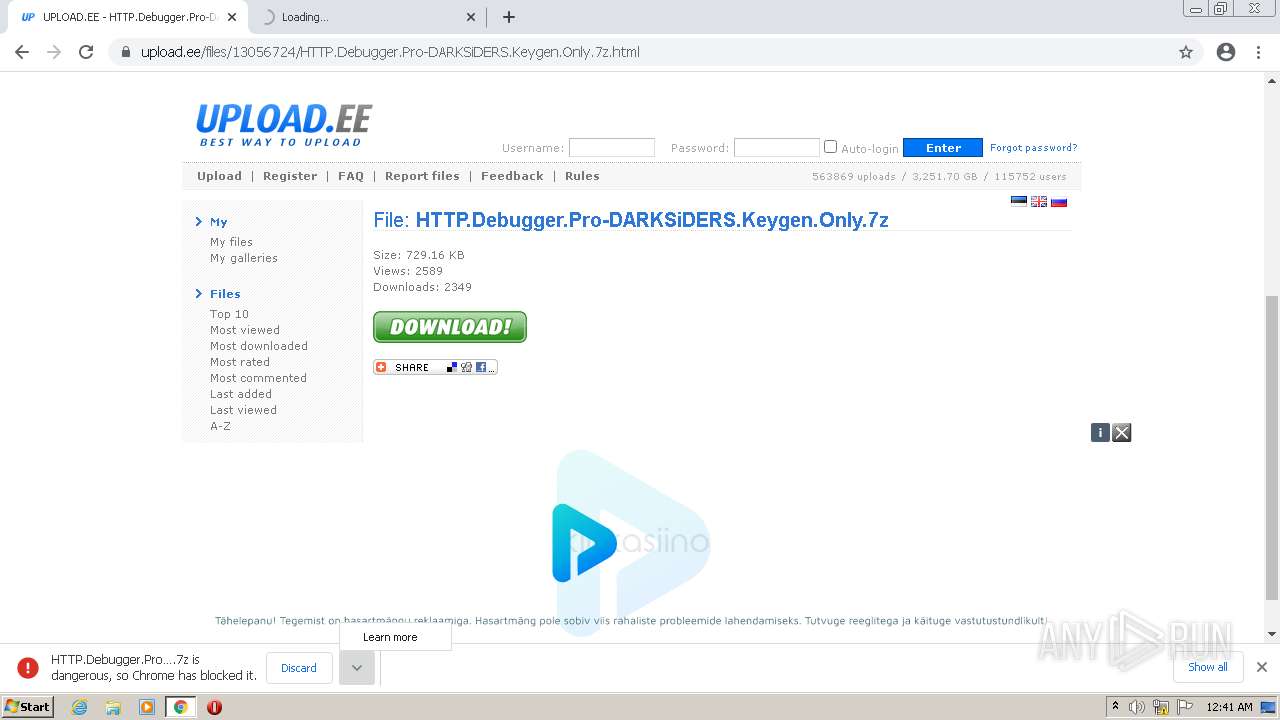Image resolution: width=1280 pixels, height=720 pixels.
Task: Focus the Username input field
Action: 611,148
